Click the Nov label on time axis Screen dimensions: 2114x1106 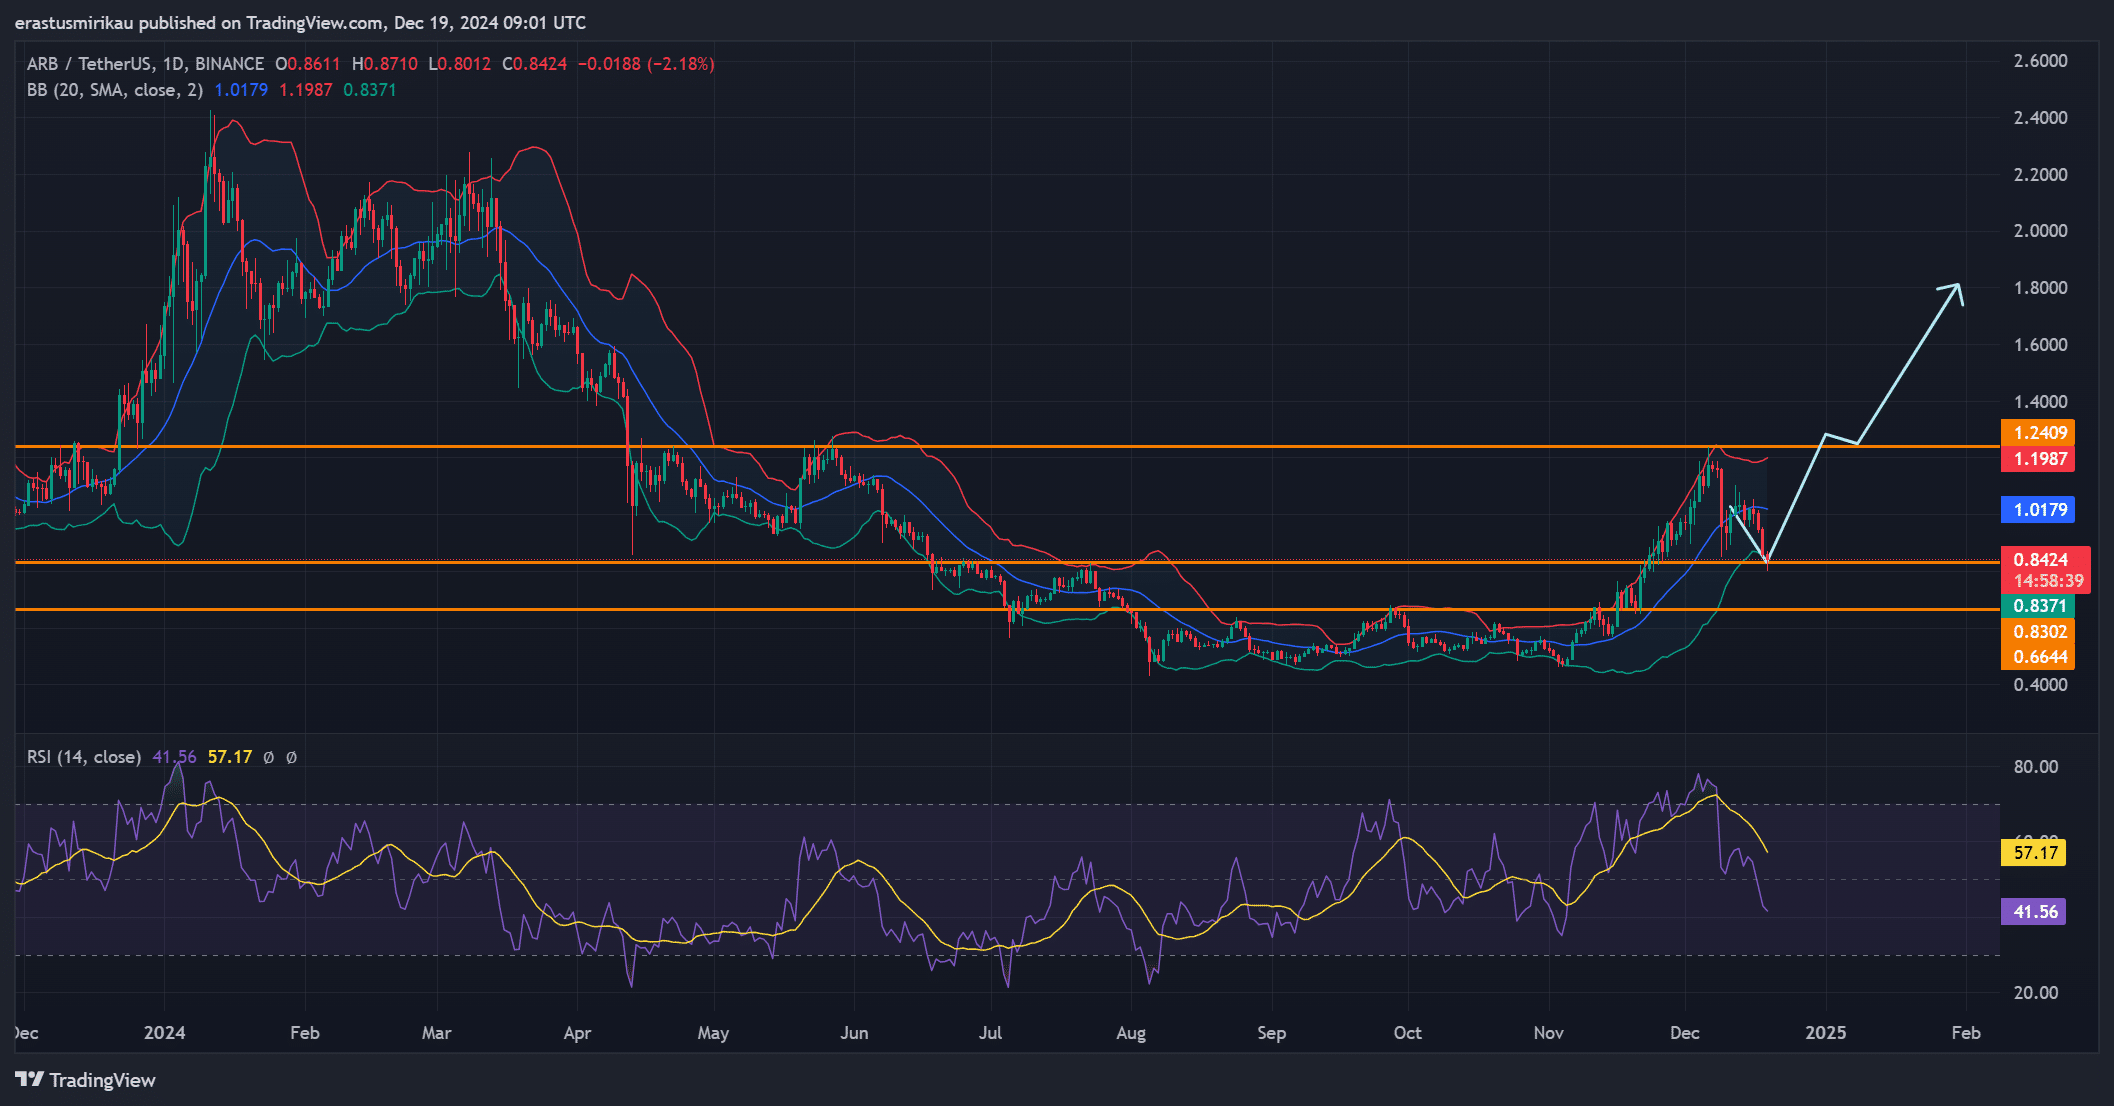coord(1549,1033)
